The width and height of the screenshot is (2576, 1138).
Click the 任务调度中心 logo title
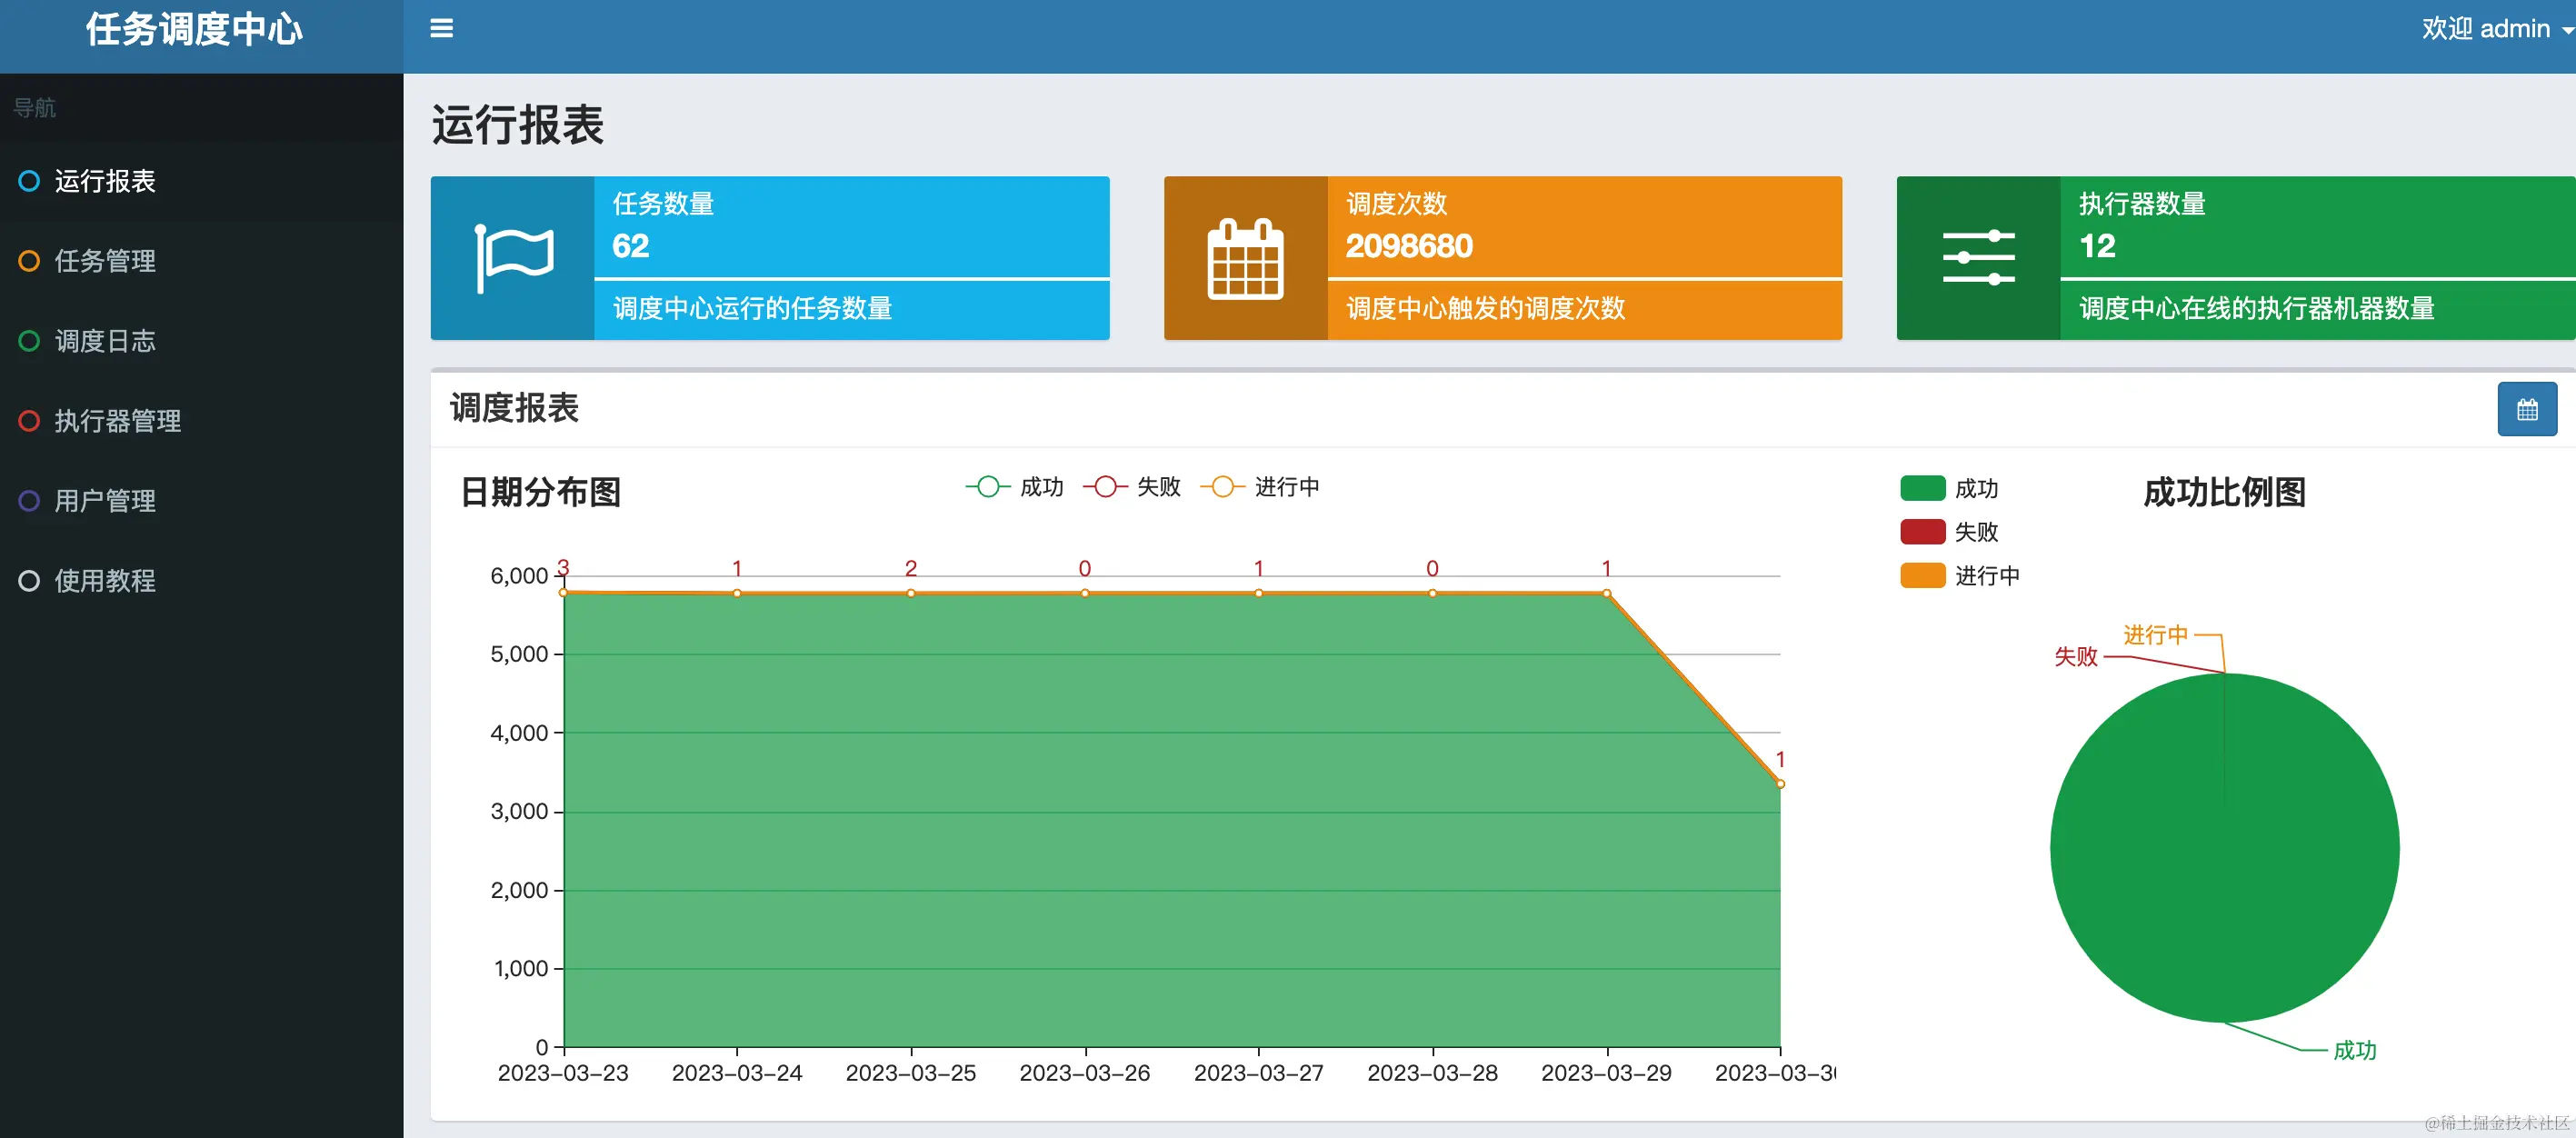(194, 29)
